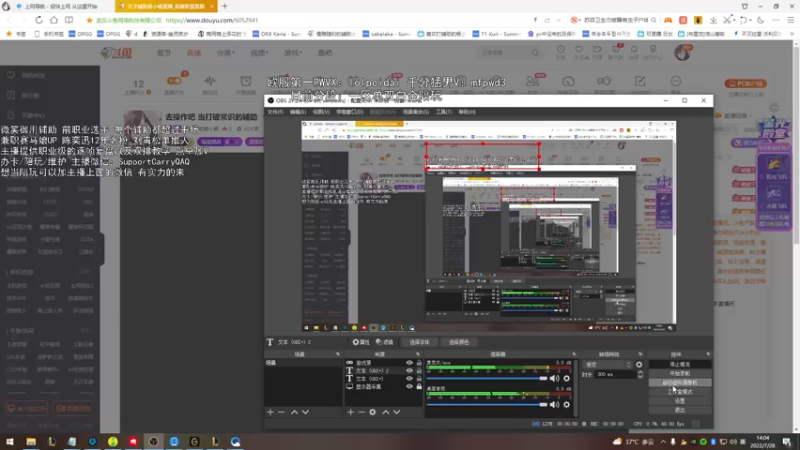Click the 滤镜 filters button in source toolbar

[x=385, y=342]
